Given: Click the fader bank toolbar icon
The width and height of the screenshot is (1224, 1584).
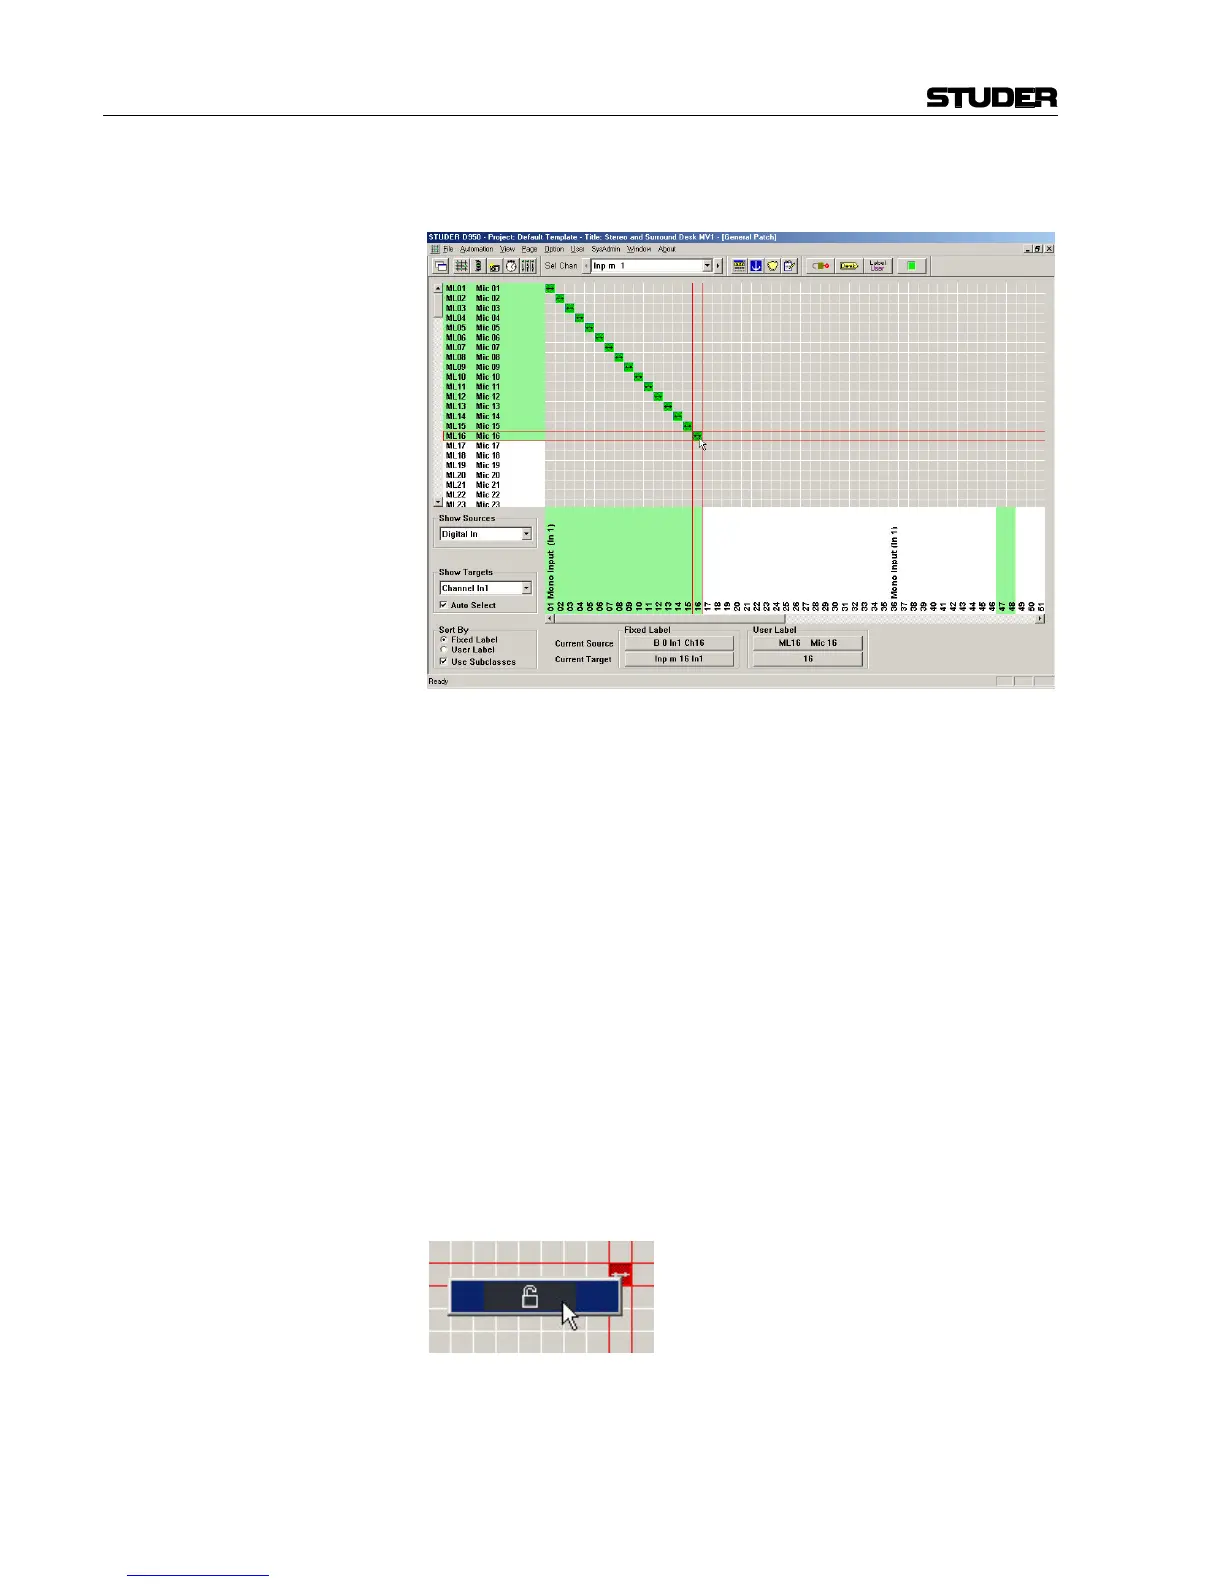Looking at the screenshot, I should 527,266.
